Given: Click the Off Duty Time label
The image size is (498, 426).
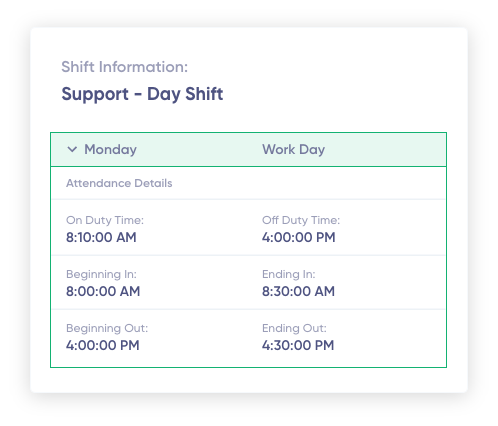Looking at the screenshot, I should 301,220.
